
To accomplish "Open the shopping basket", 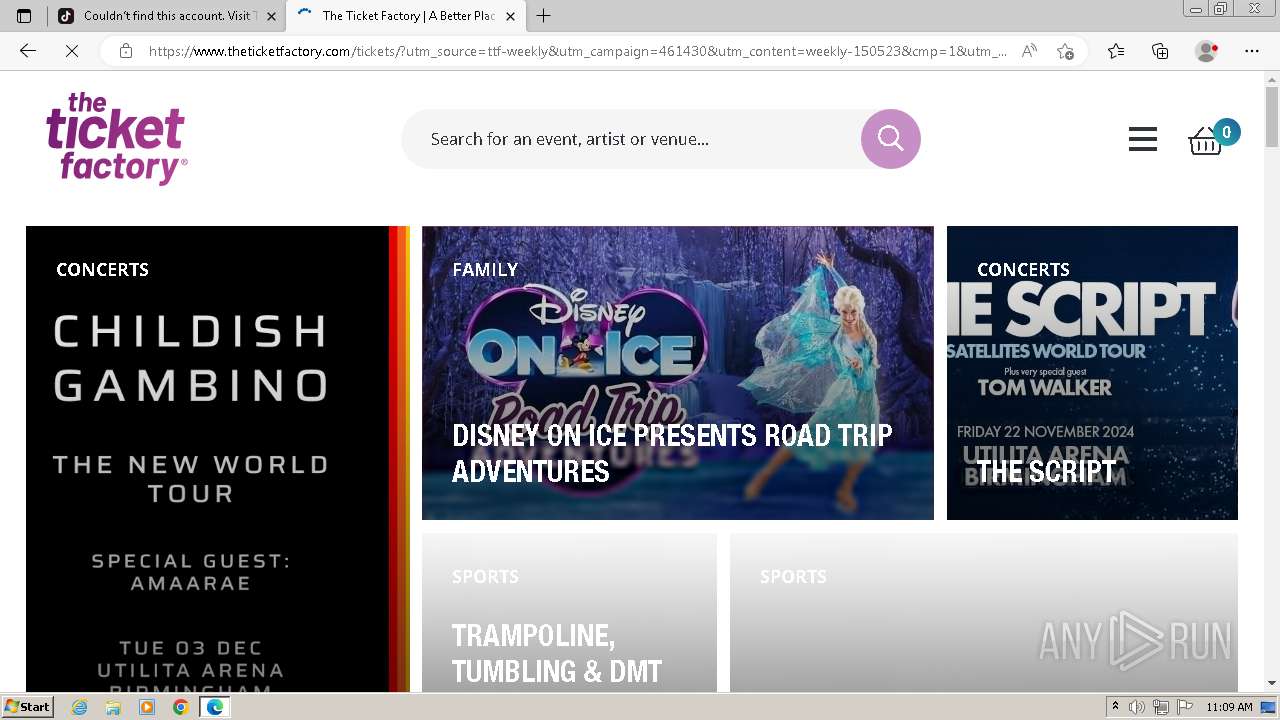I will pos(1205,141).
